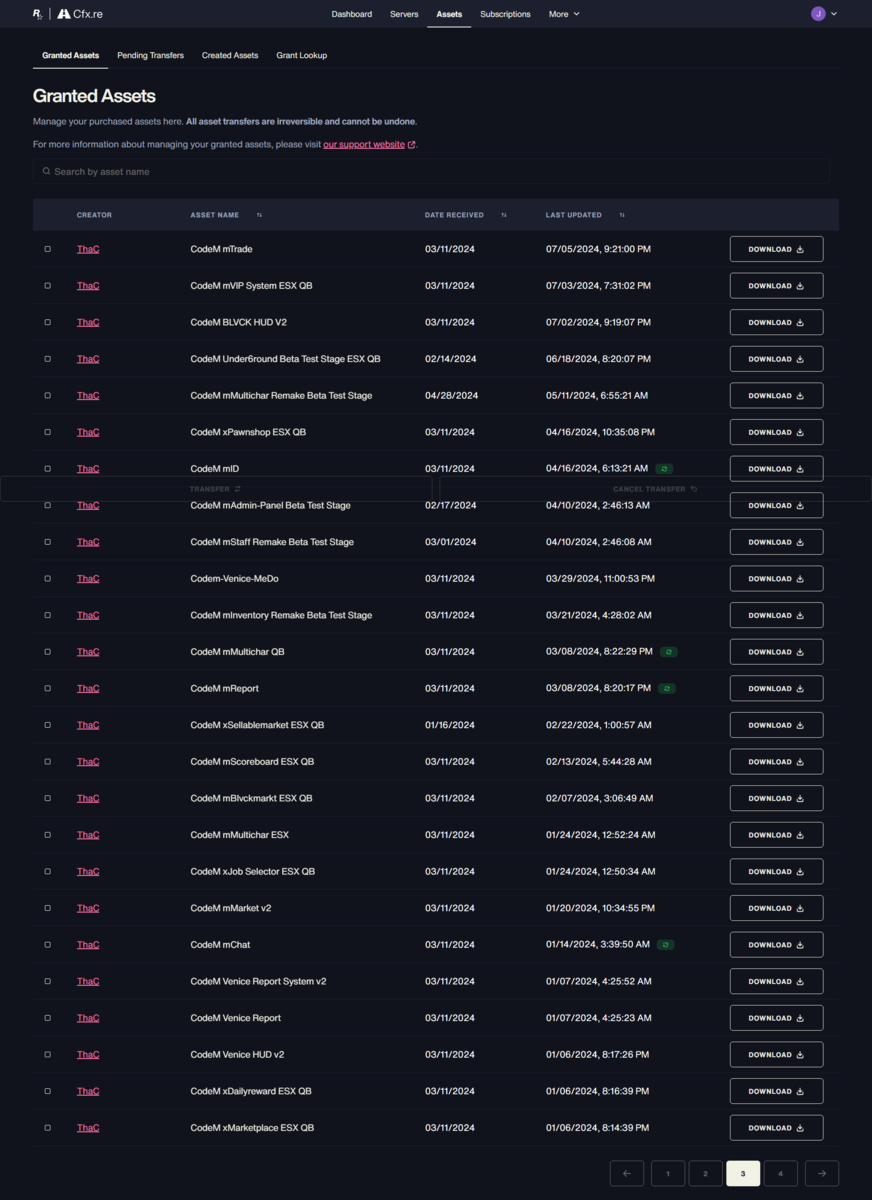This screenshot has height=1200, width=872.
Task: Select current page 3 button
Action: (x=743, y=1173)
